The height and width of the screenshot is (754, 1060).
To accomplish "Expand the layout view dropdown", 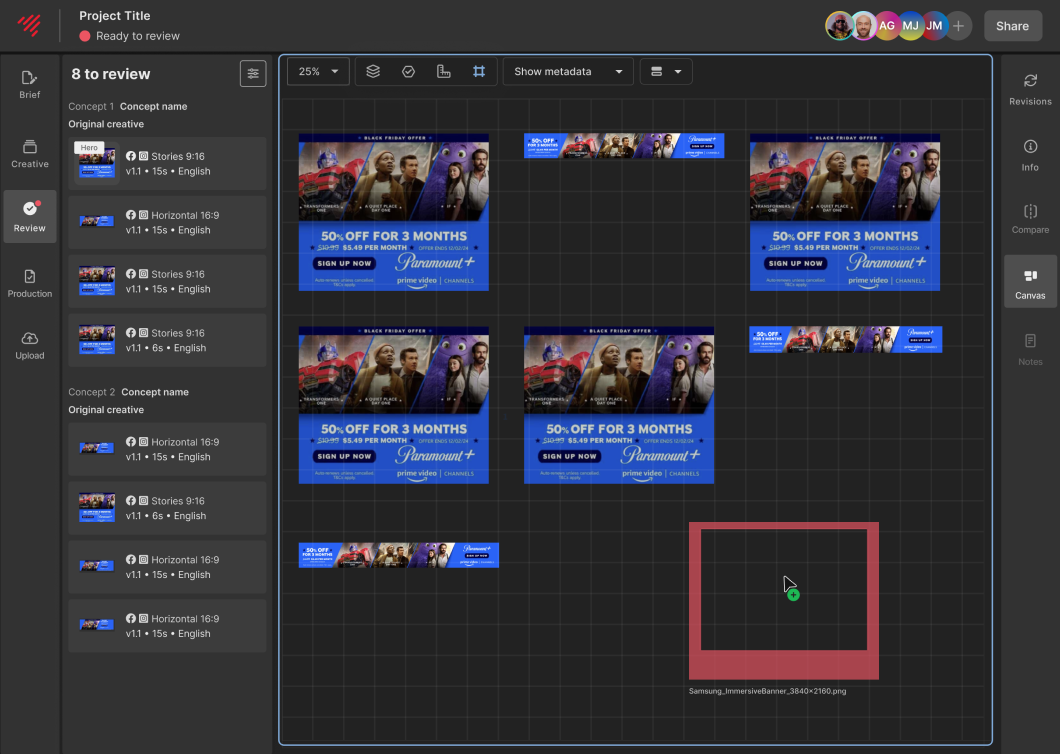I will tap(666, 72).
